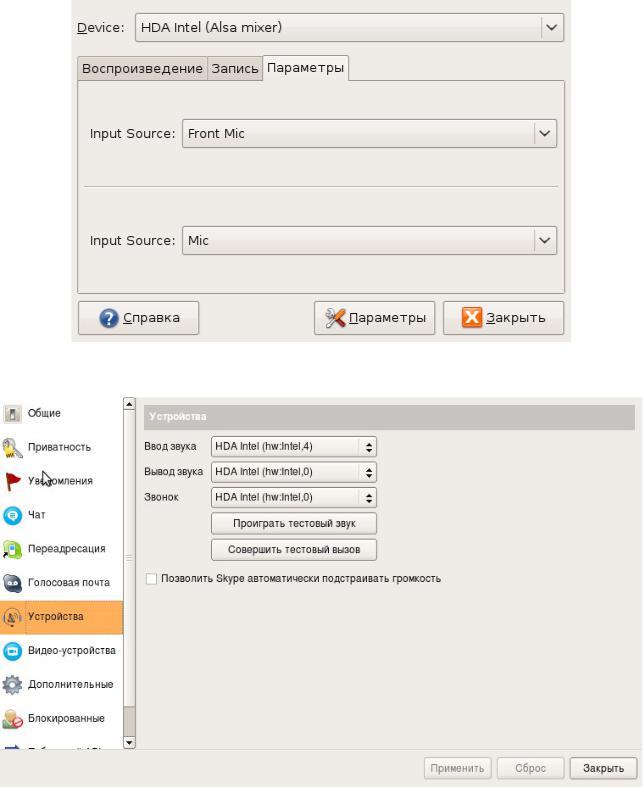Image resolution: width=643 pixels, height=787 pixels.
Task: Click the Video devices (Видео-устройства) icon
Action: click(x=12, y=651)
